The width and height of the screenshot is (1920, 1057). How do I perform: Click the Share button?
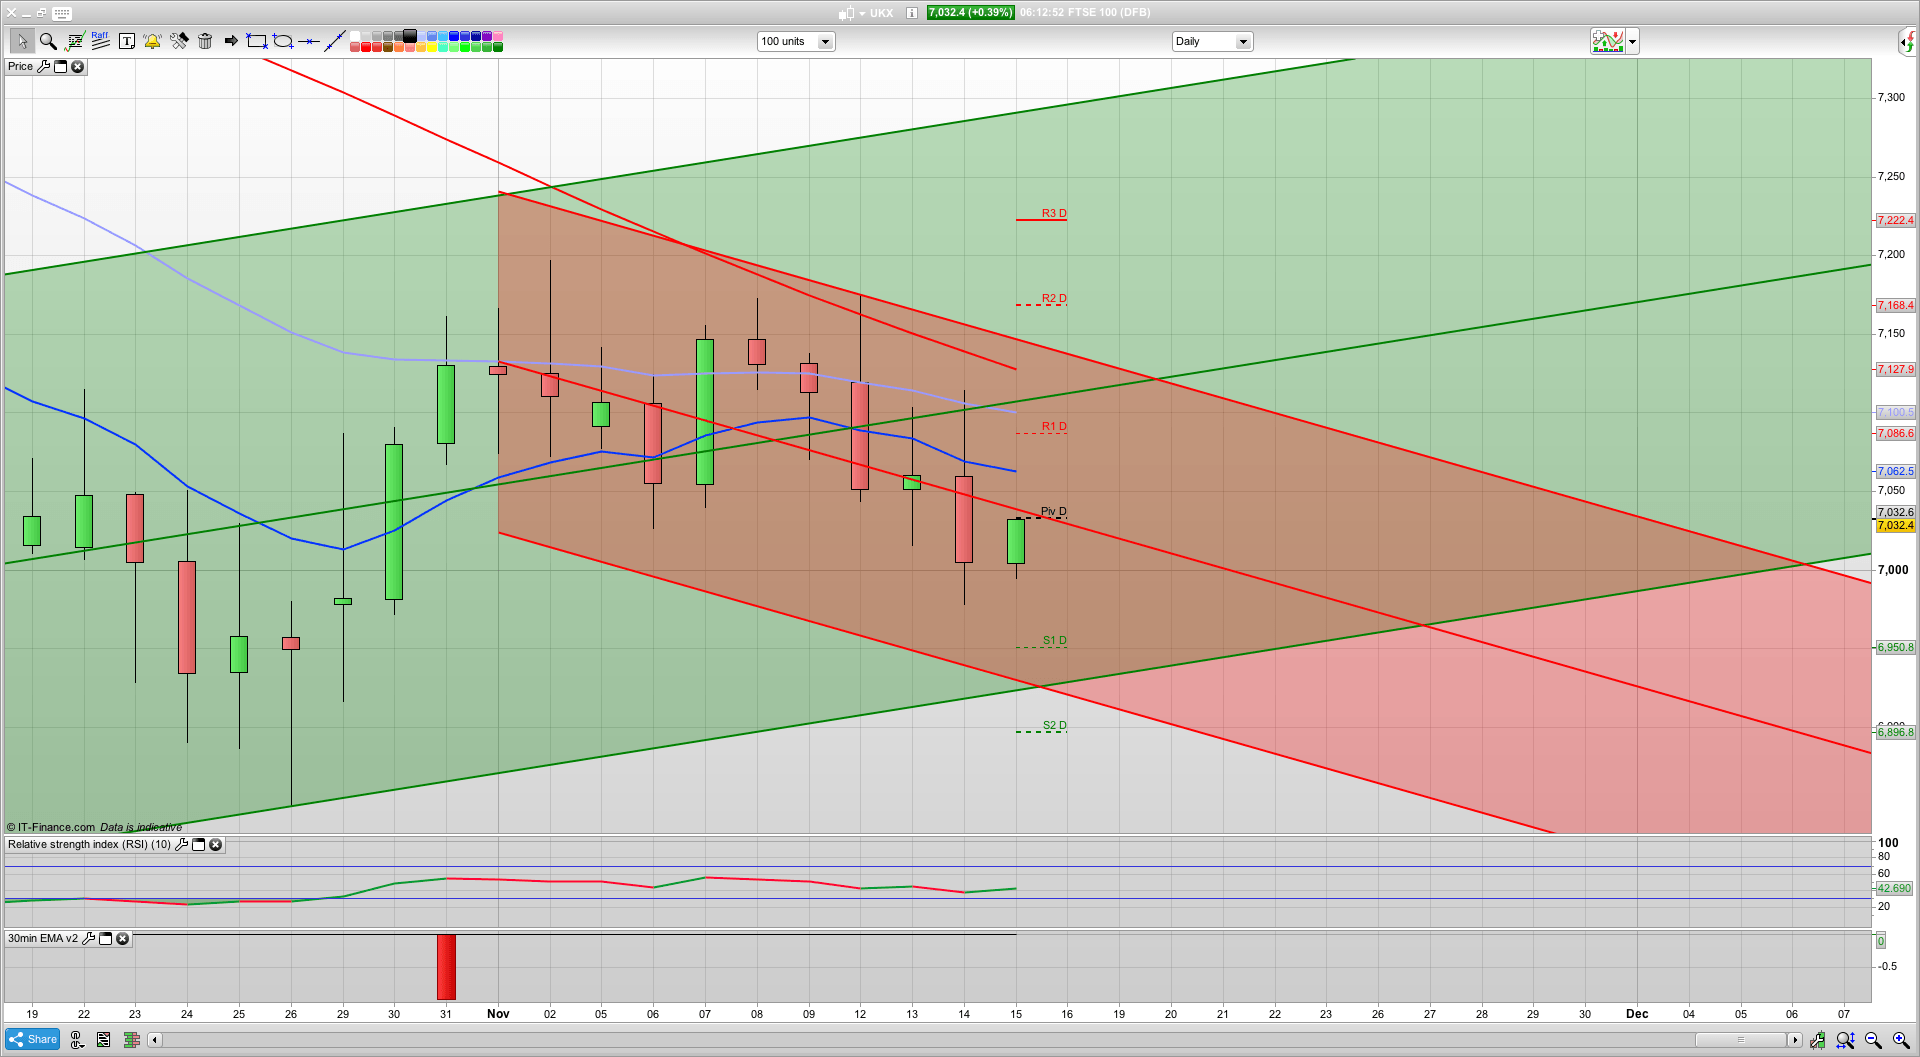[x=32, y=1040]
